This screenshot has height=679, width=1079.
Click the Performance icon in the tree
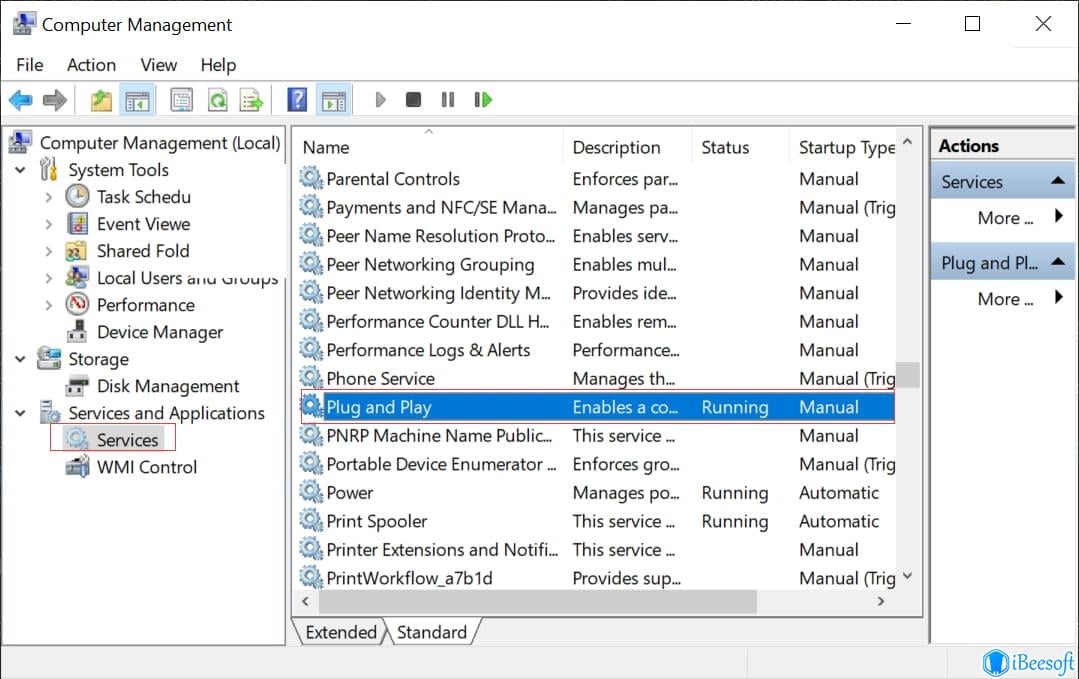pos(77,304)
